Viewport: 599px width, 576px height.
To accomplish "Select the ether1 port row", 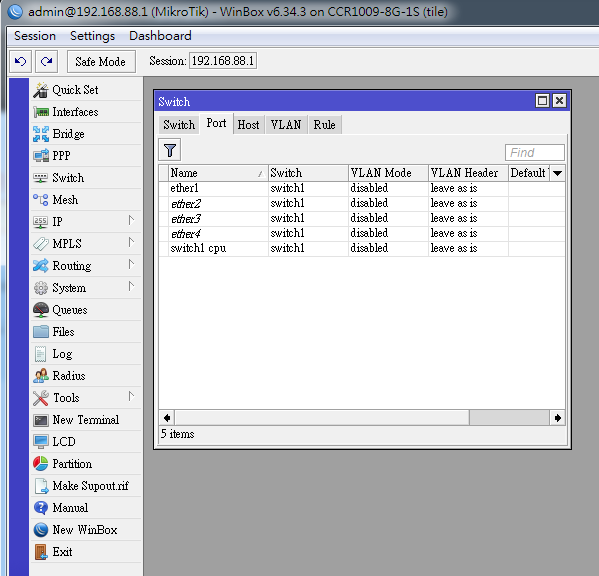I will click(362, 188).
